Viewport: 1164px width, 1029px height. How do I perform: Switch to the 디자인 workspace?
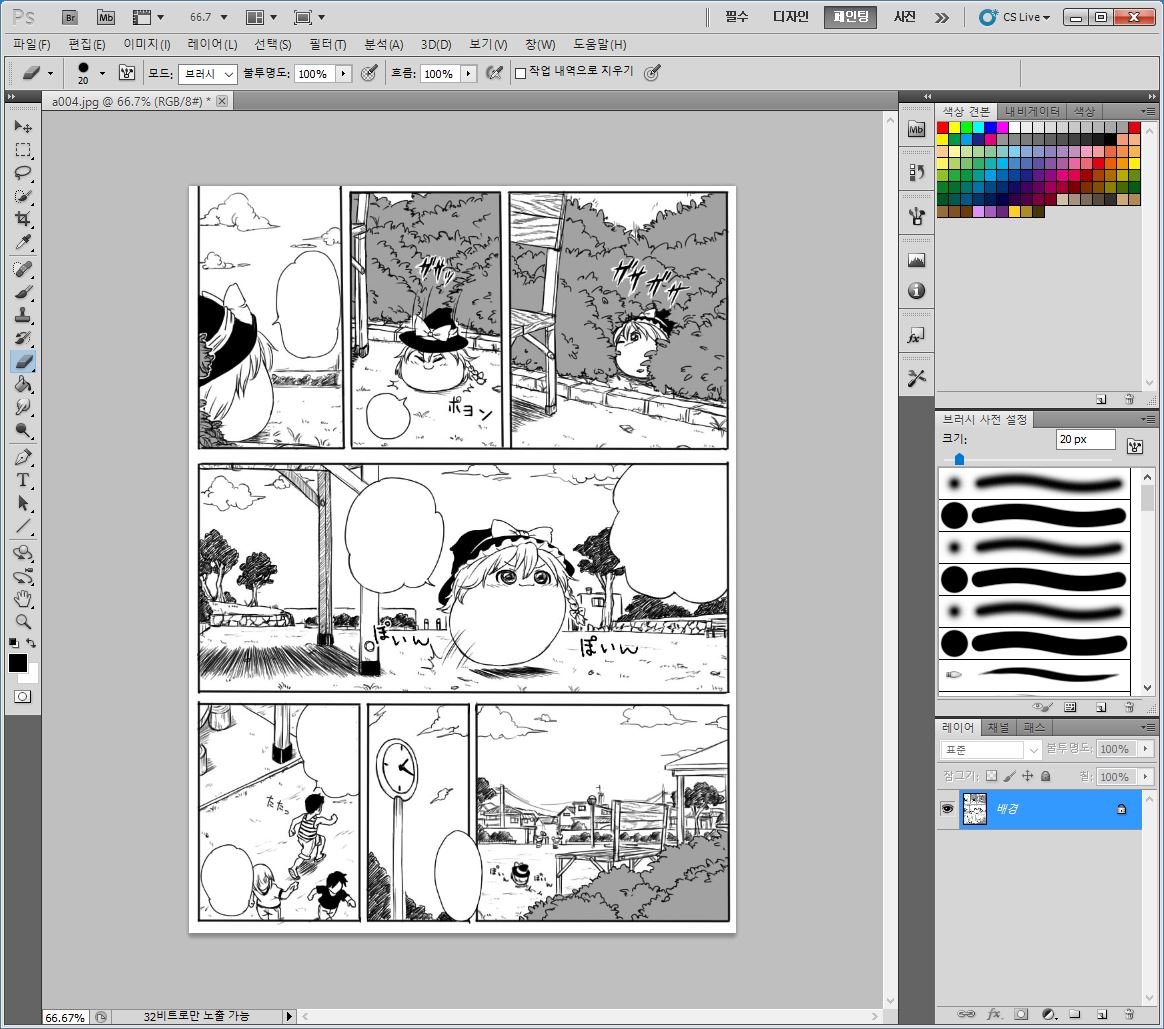click(x=791, y=17)
